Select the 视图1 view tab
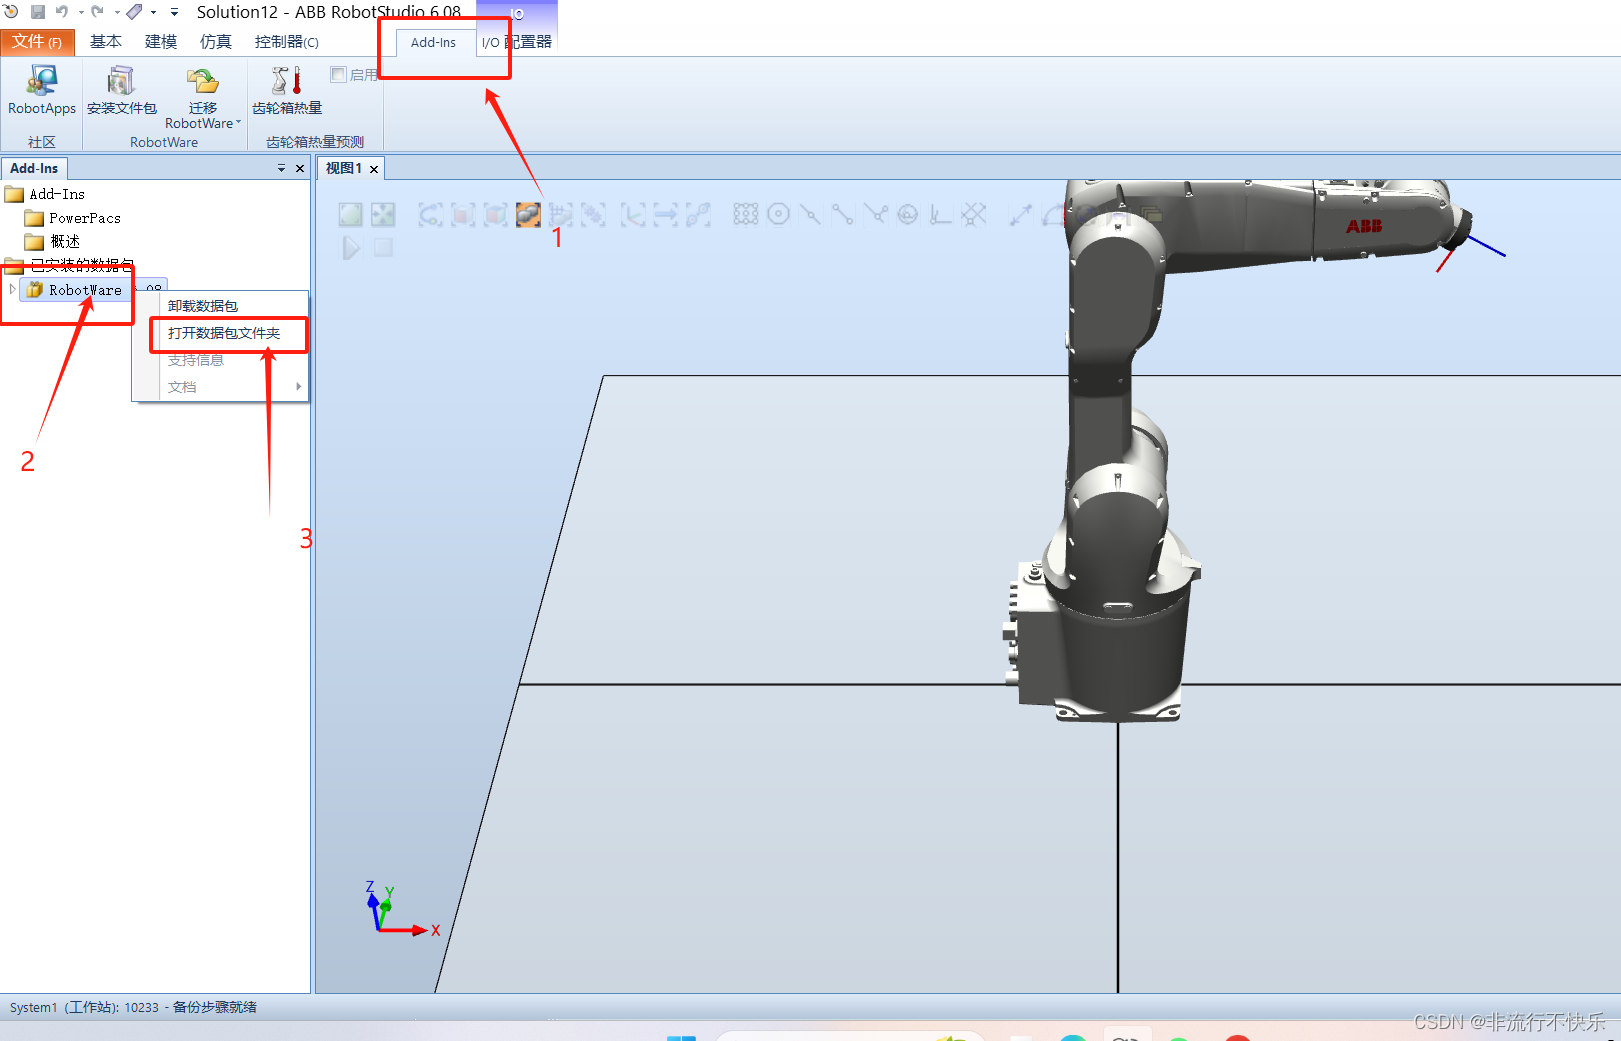The height and width of the screenshot is (1041, 1621). (x=343, y=168)
